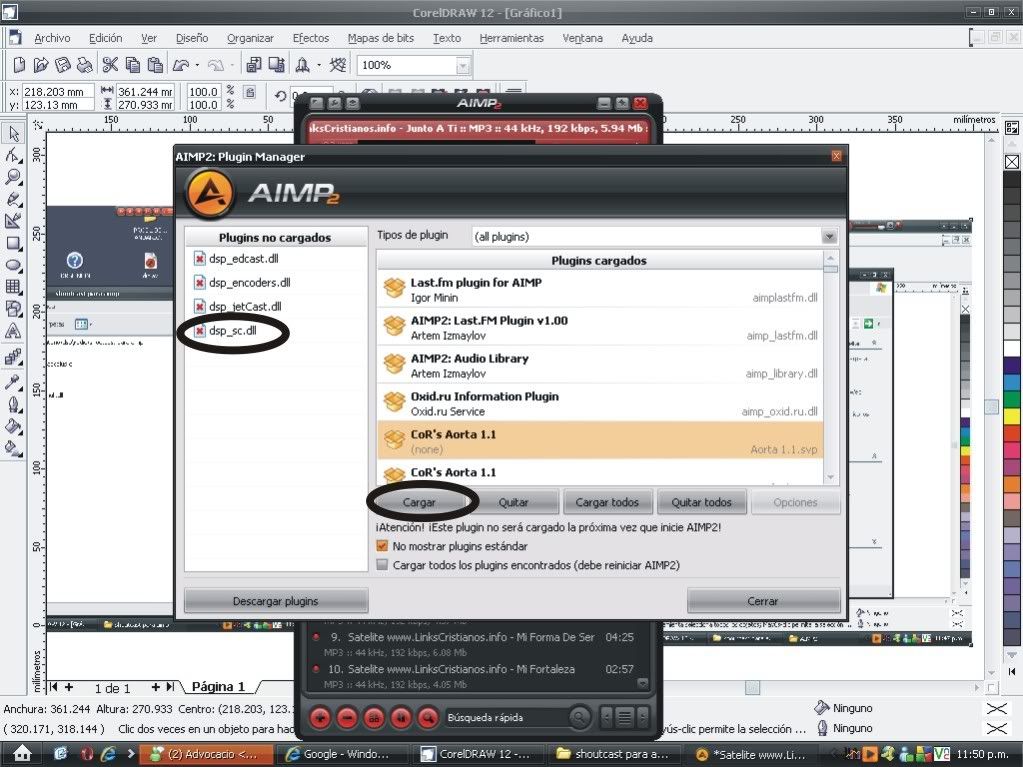
Task: Click the Open file icon in CorelDRAW toolbar
Action: 40,65
